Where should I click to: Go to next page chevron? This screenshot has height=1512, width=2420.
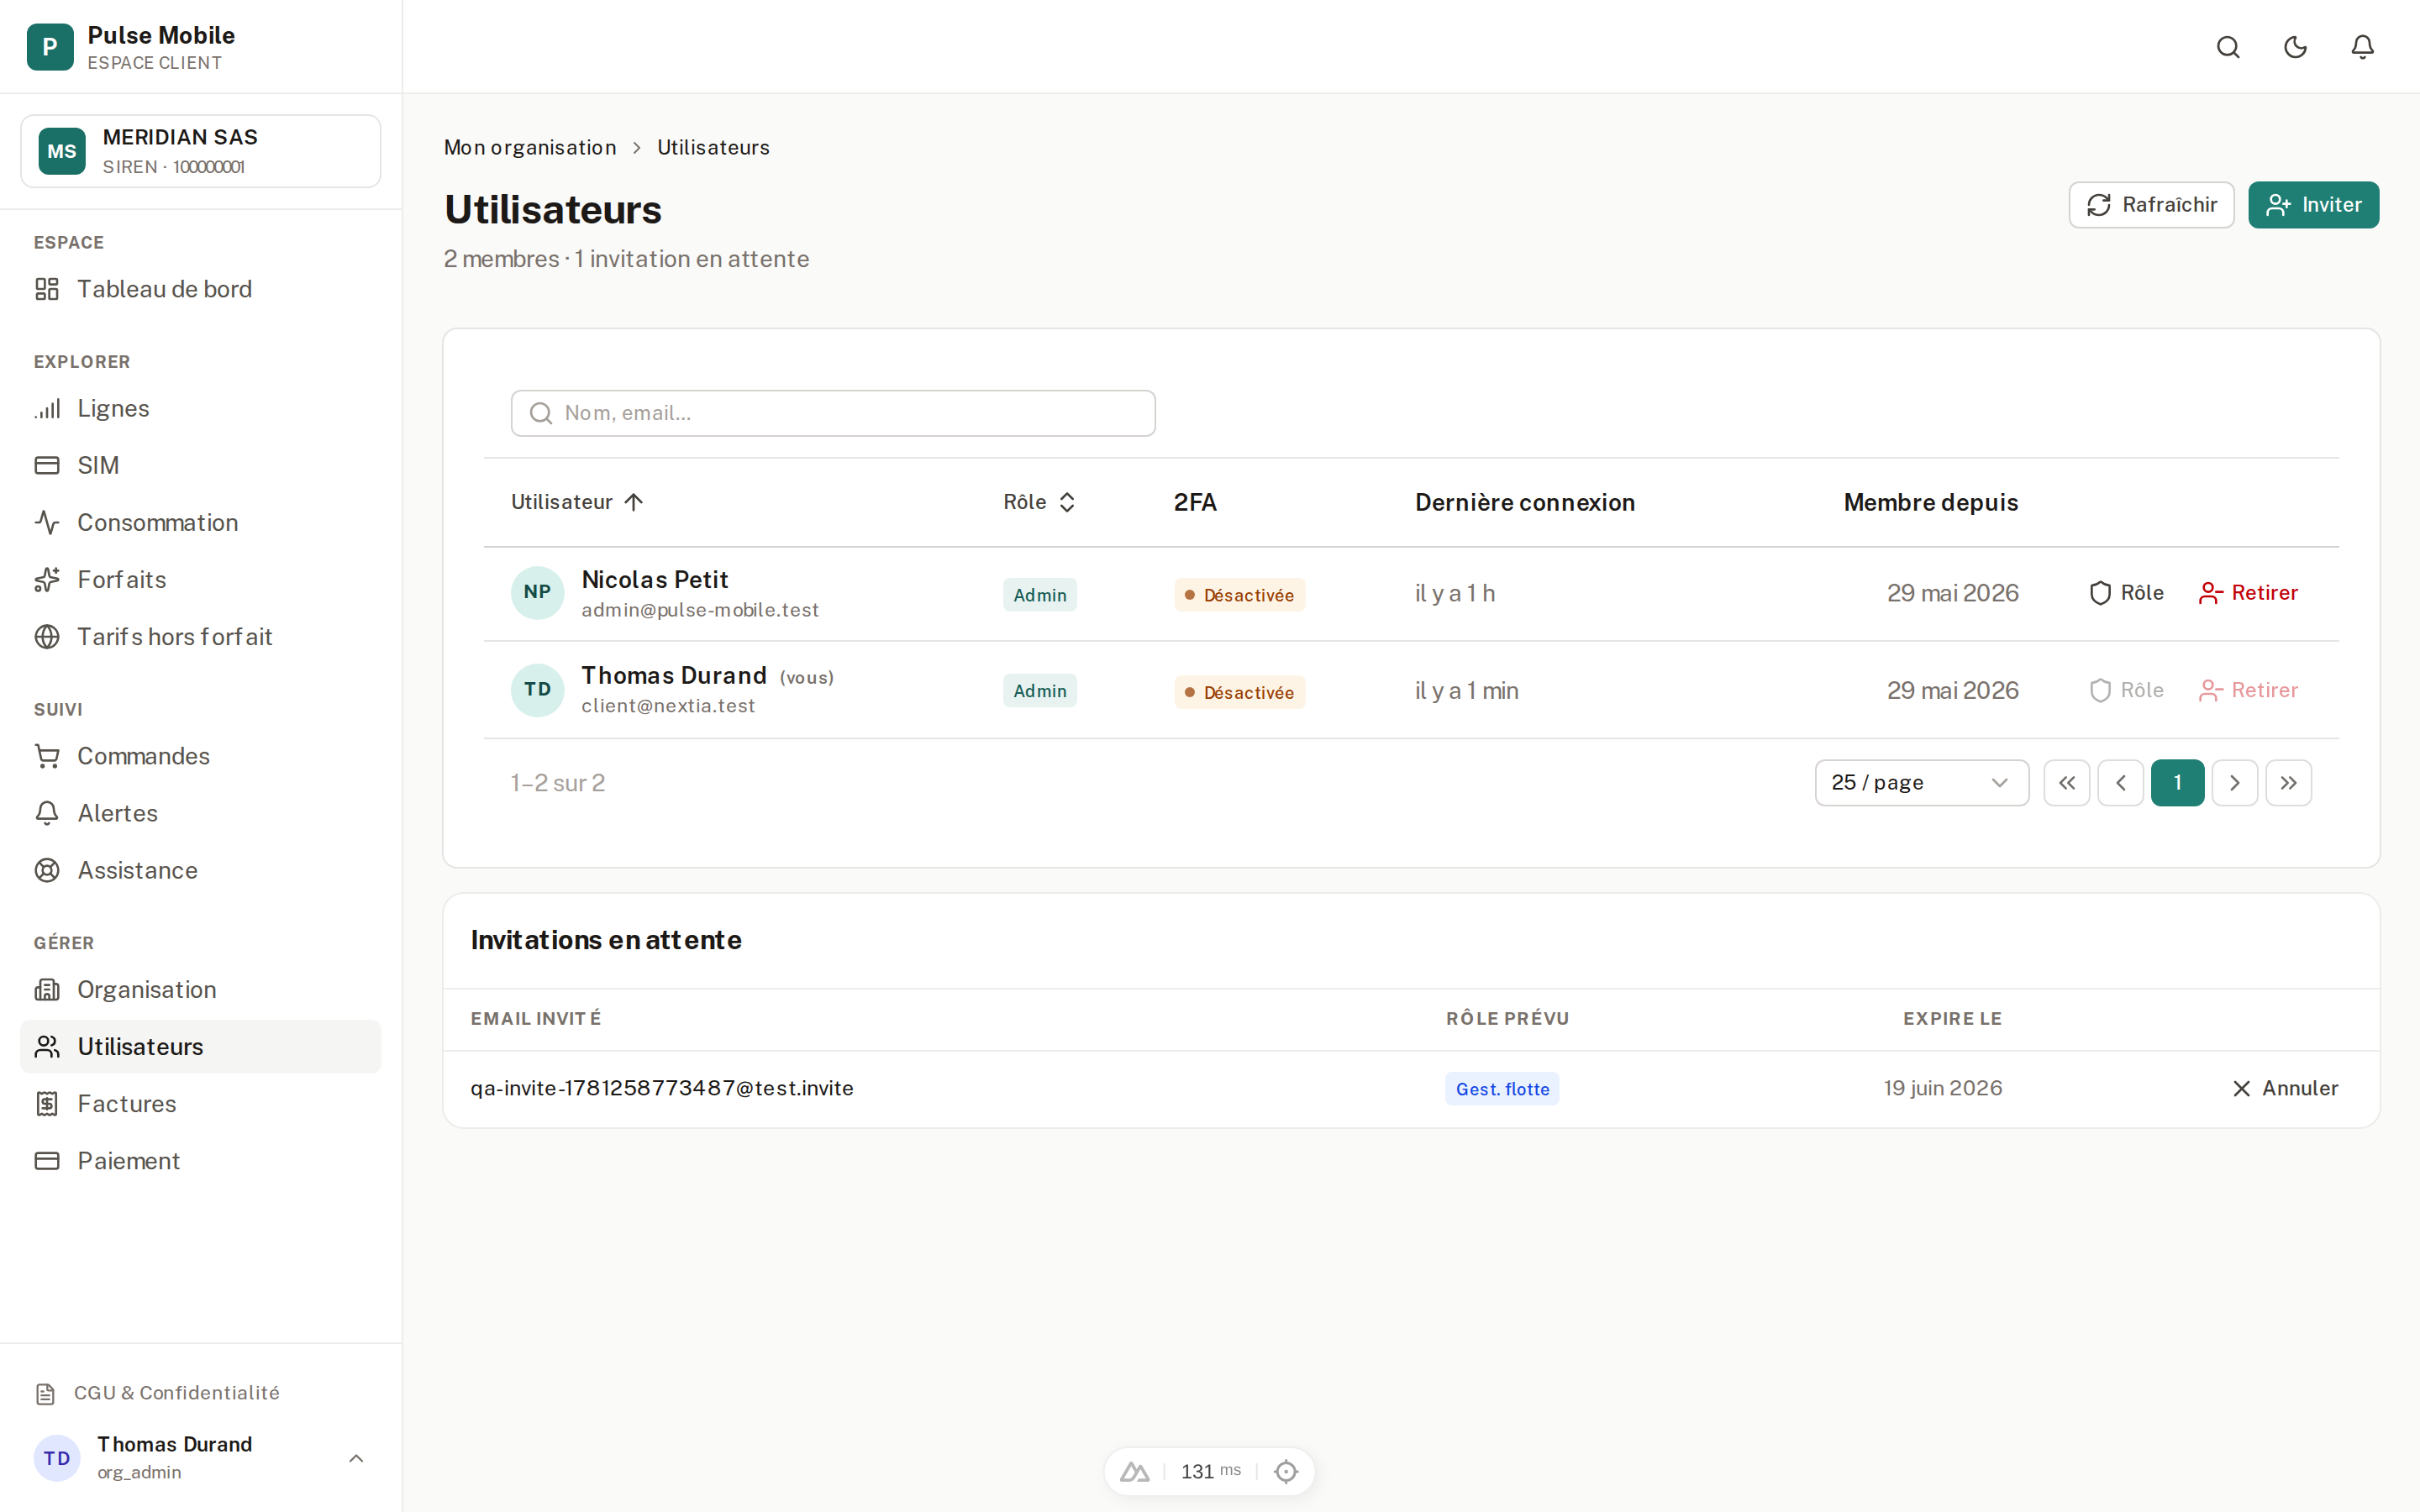point(2235,782)
